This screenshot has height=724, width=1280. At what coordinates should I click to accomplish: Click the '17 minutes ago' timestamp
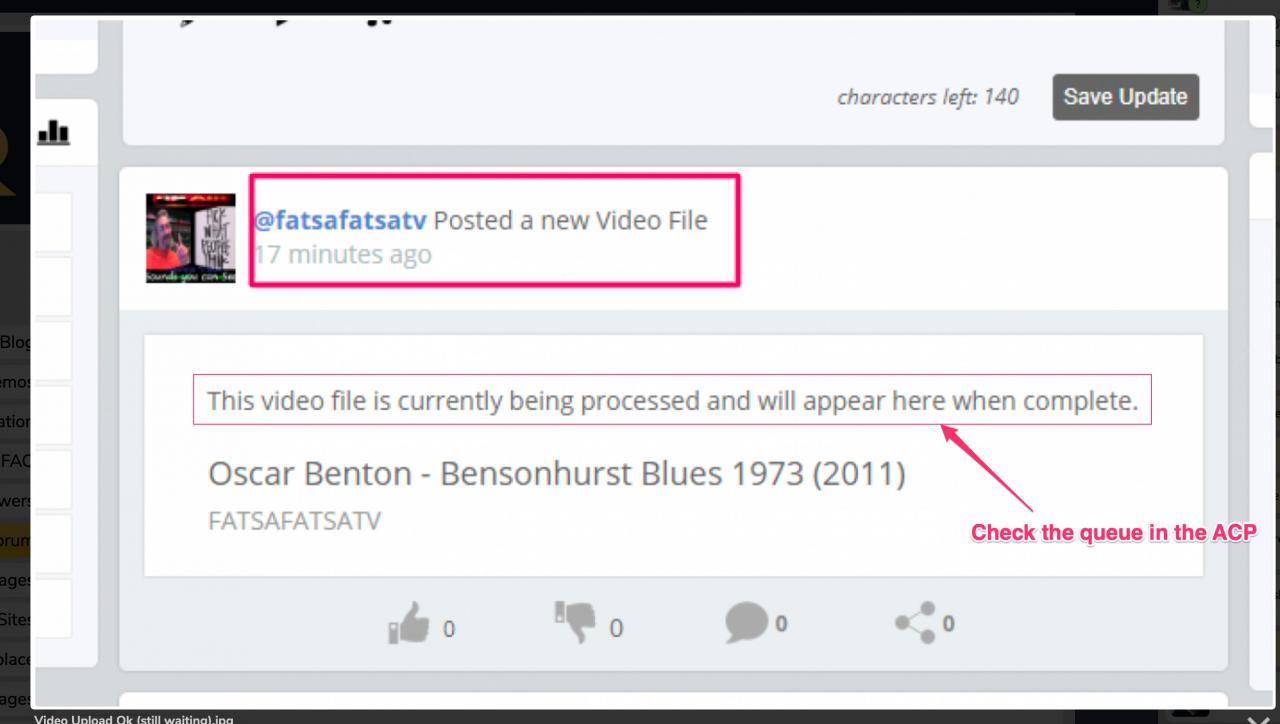click(342, 255)
